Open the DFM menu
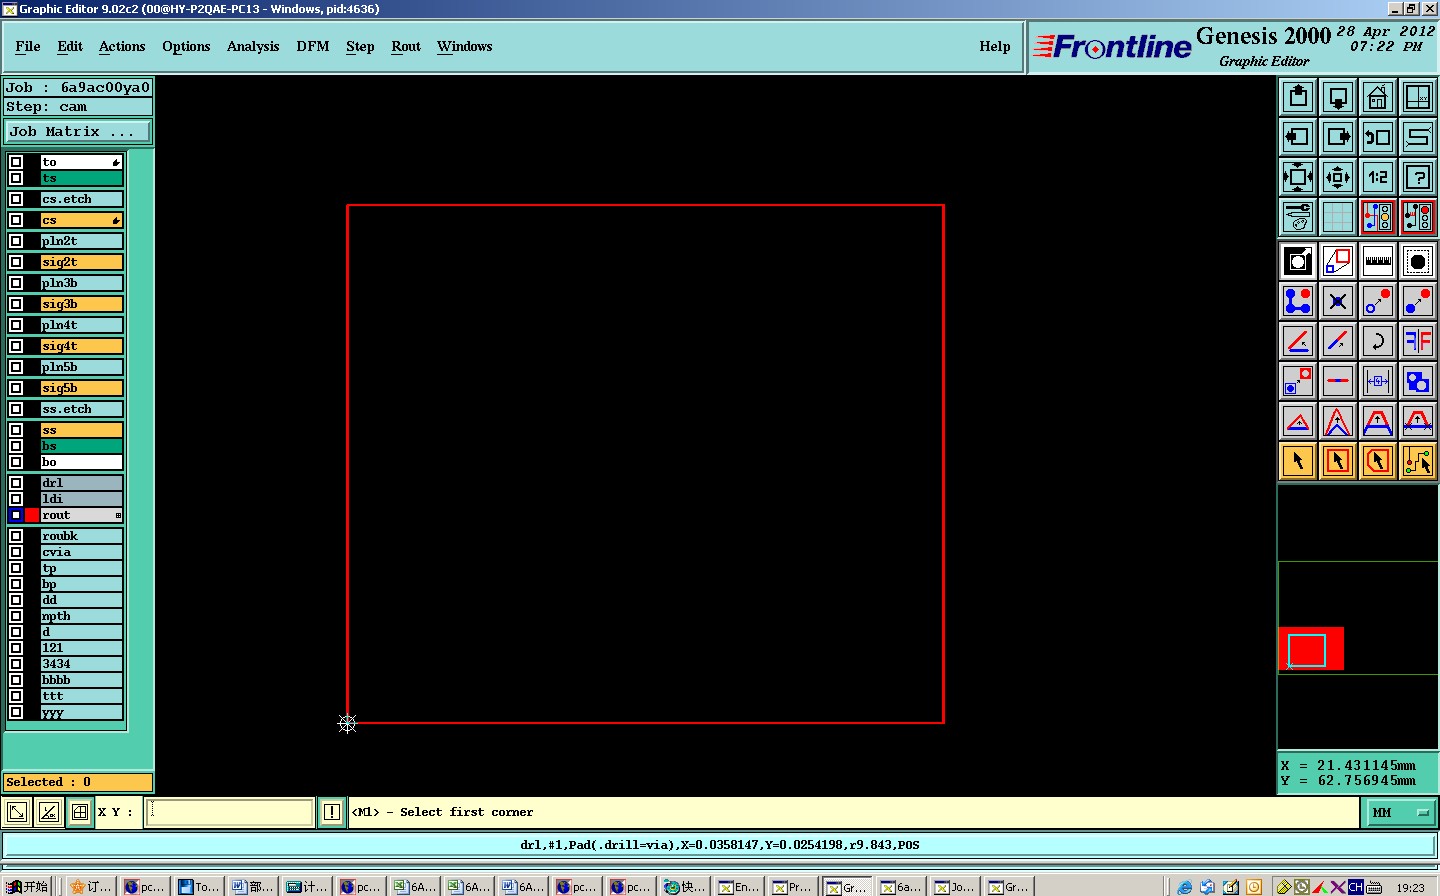 (313, 46)
